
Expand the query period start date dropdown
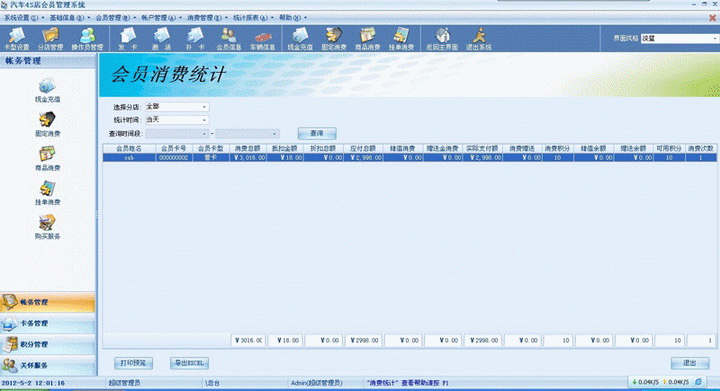204,134
